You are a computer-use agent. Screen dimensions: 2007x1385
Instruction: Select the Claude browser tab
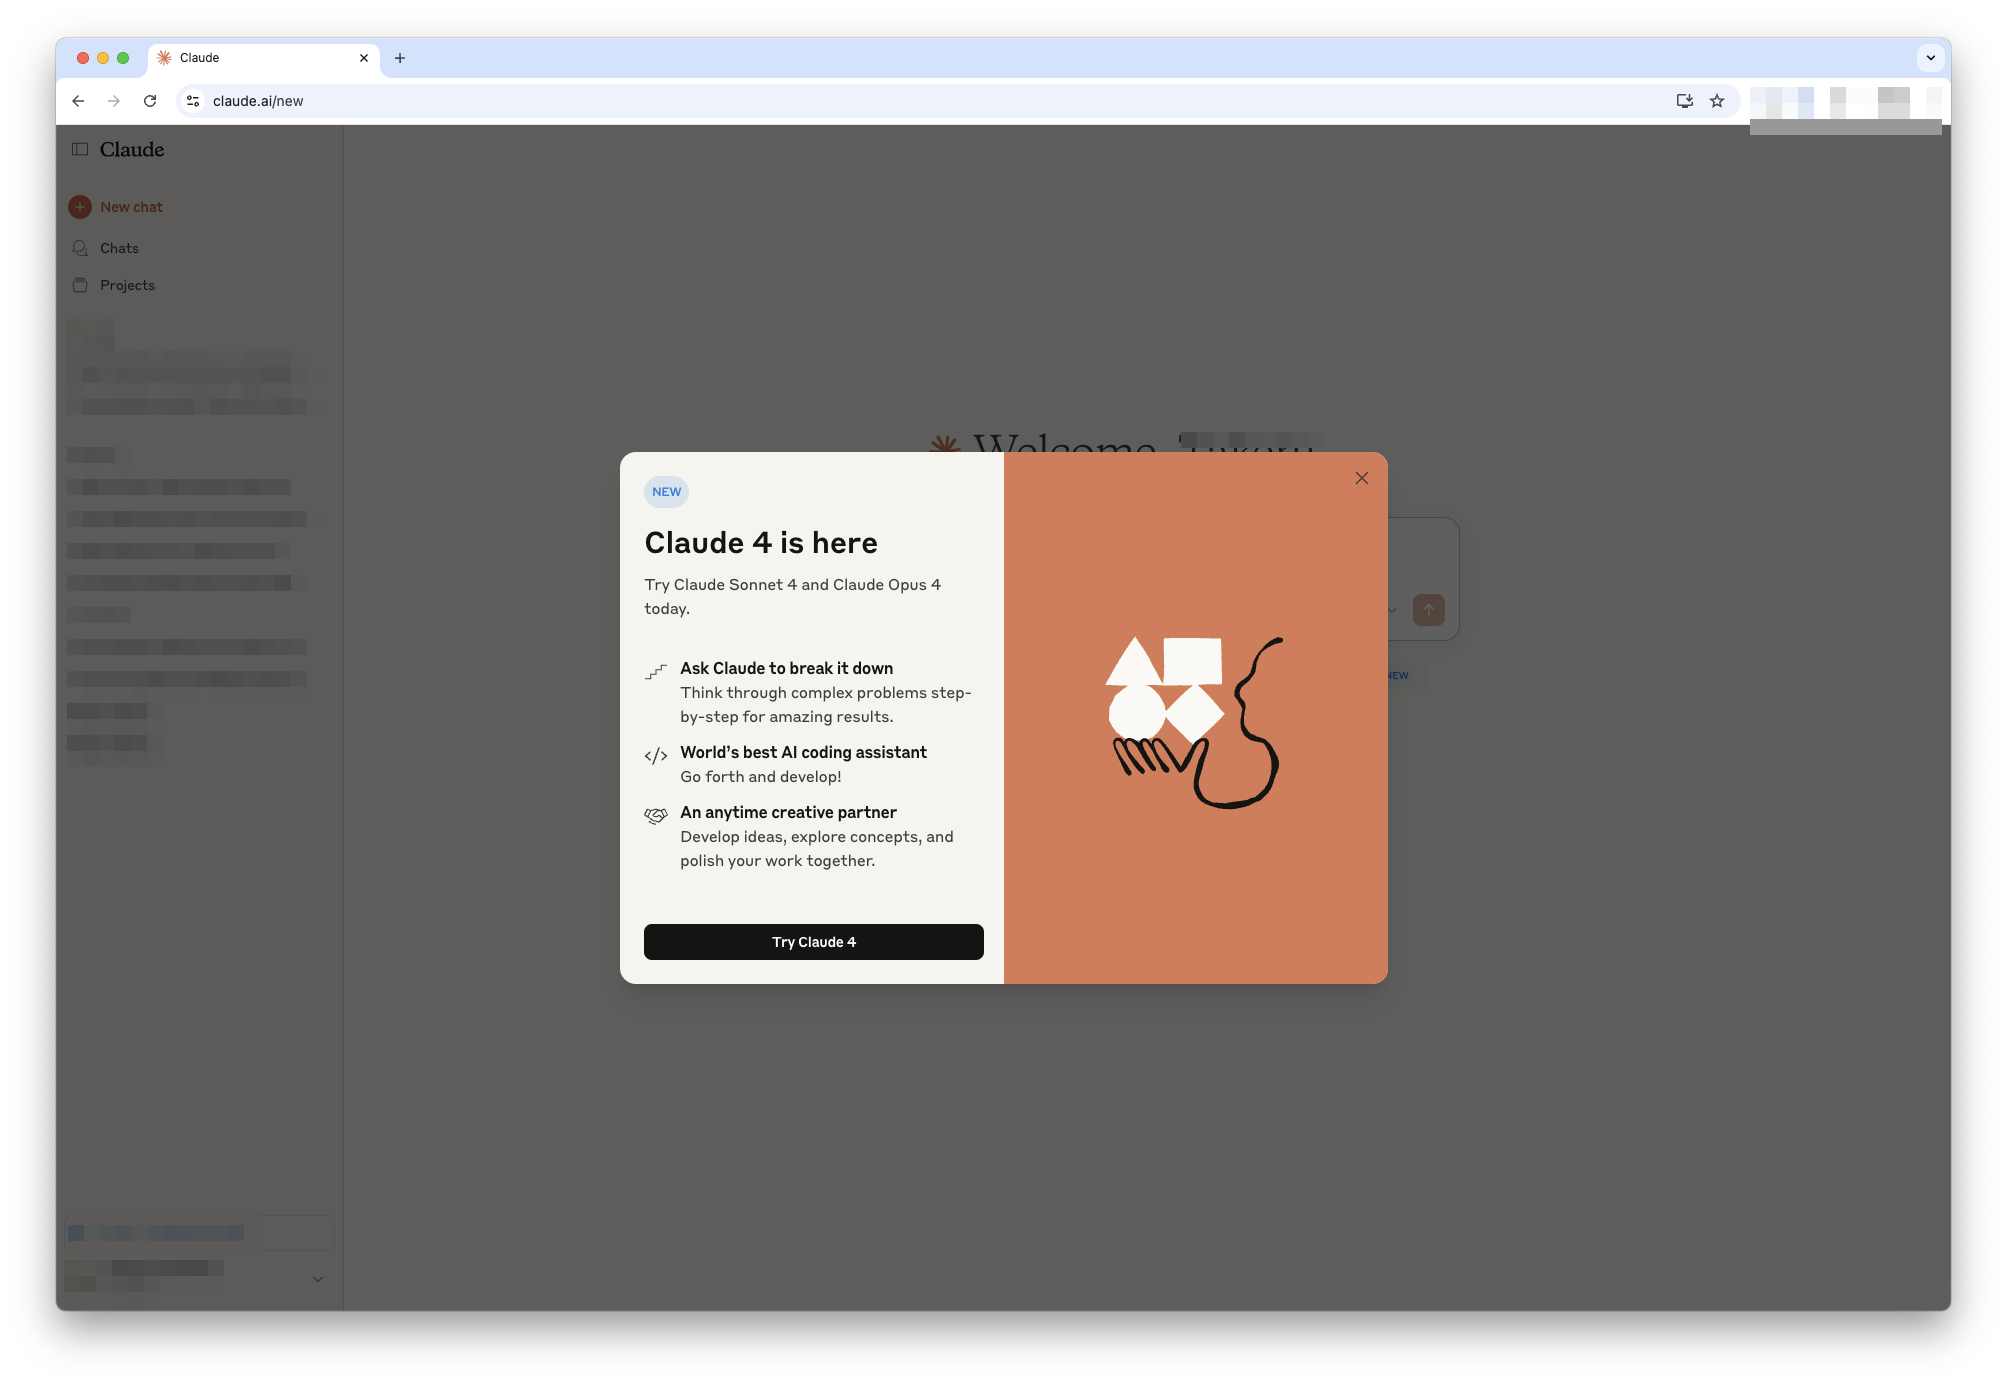264,58
